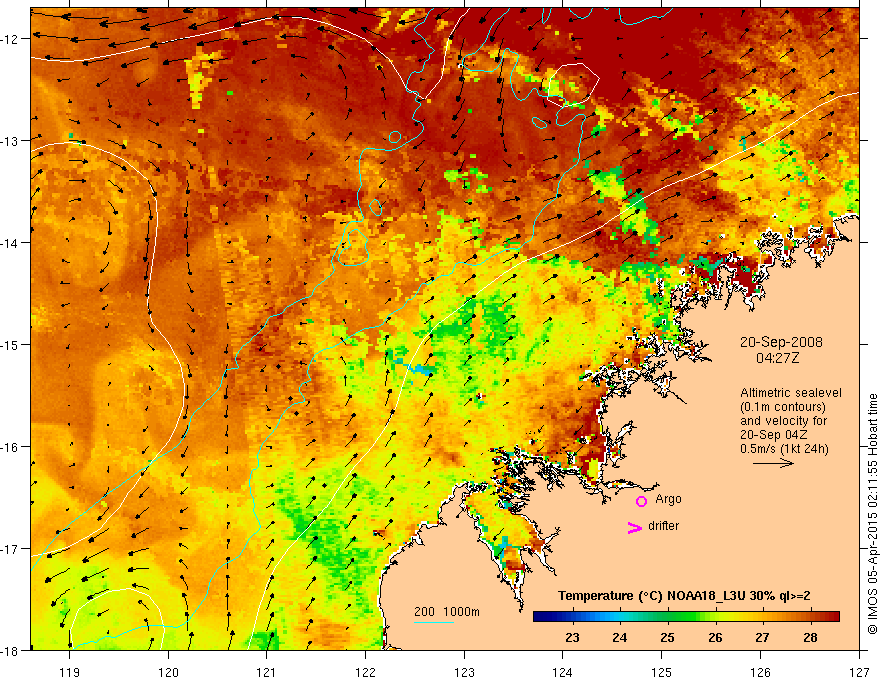Click the longitude axis label 126

760,672
